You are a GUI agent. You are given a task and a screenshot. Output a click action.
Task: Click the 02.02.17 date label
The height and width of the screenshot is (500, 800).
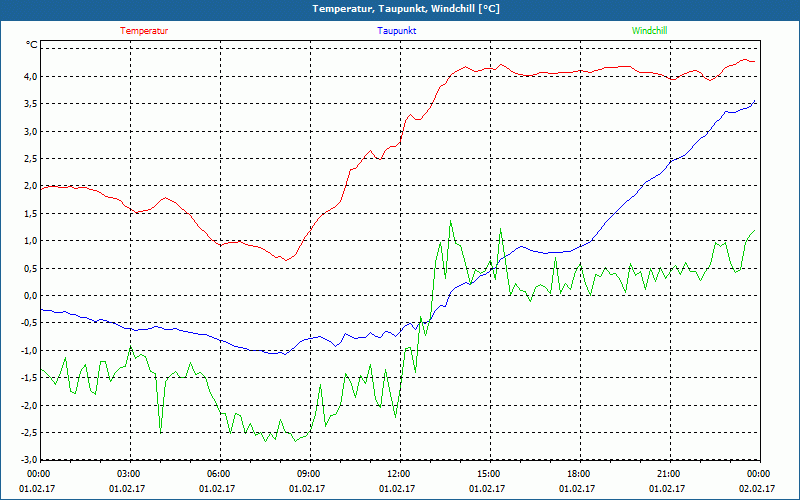[x=757, y=489]
